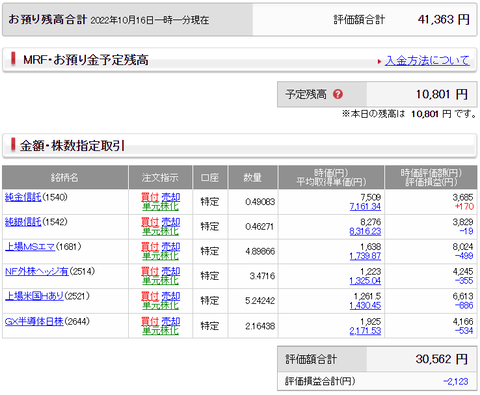Click the お預り残高合計 heading
The height and width of the screenshot is (395, 480).
click(x=48, y=20)
